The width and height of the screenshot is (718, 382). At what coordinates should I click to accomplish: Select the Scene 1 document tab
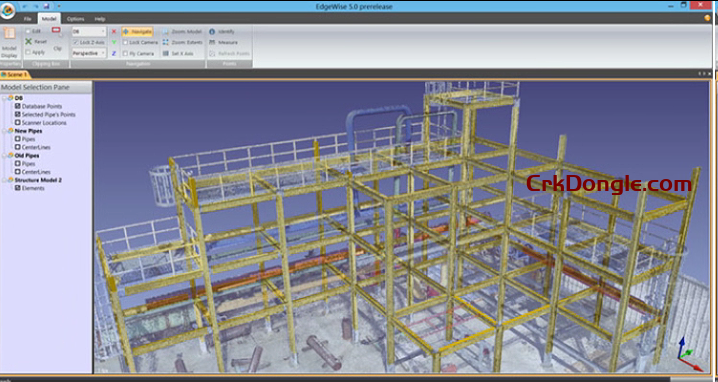pos(15,74)
